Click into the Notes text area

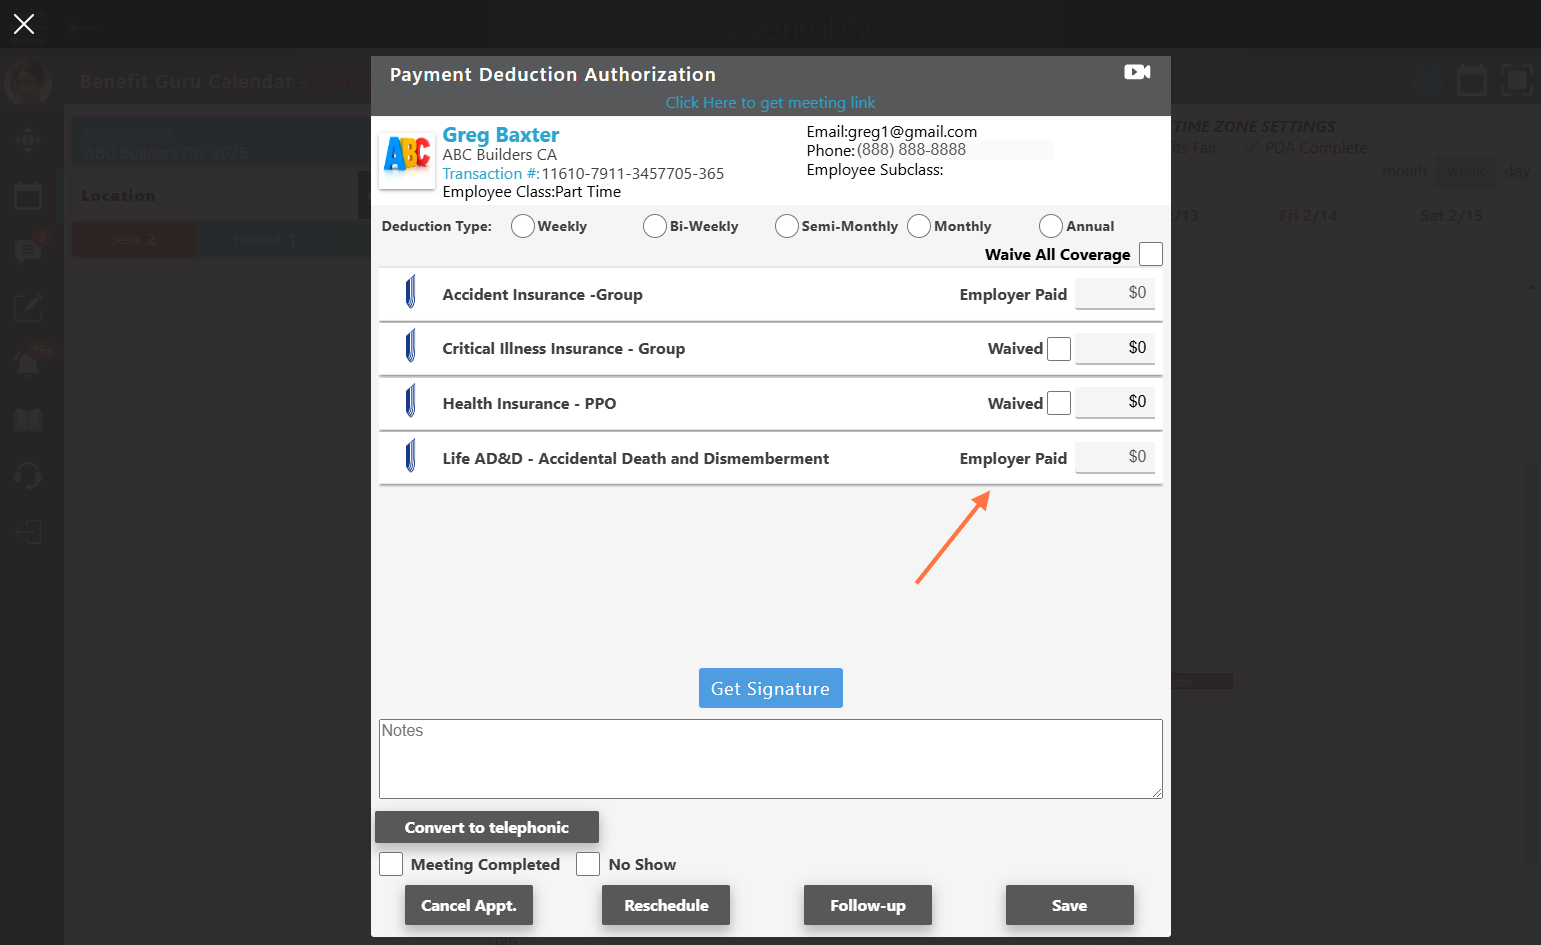click(770, 759)
